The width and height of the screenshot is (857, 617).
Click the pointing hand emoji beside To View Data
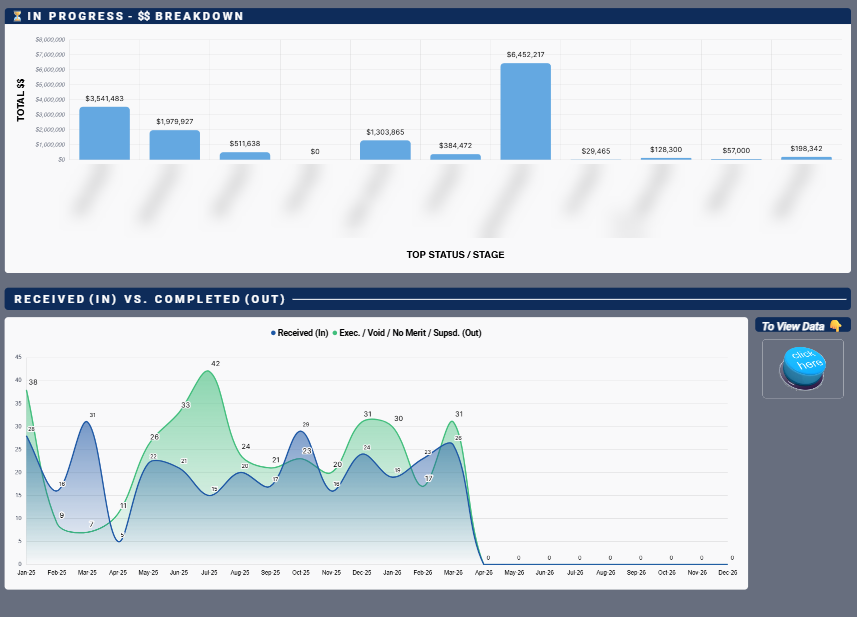tap(835, 326)
